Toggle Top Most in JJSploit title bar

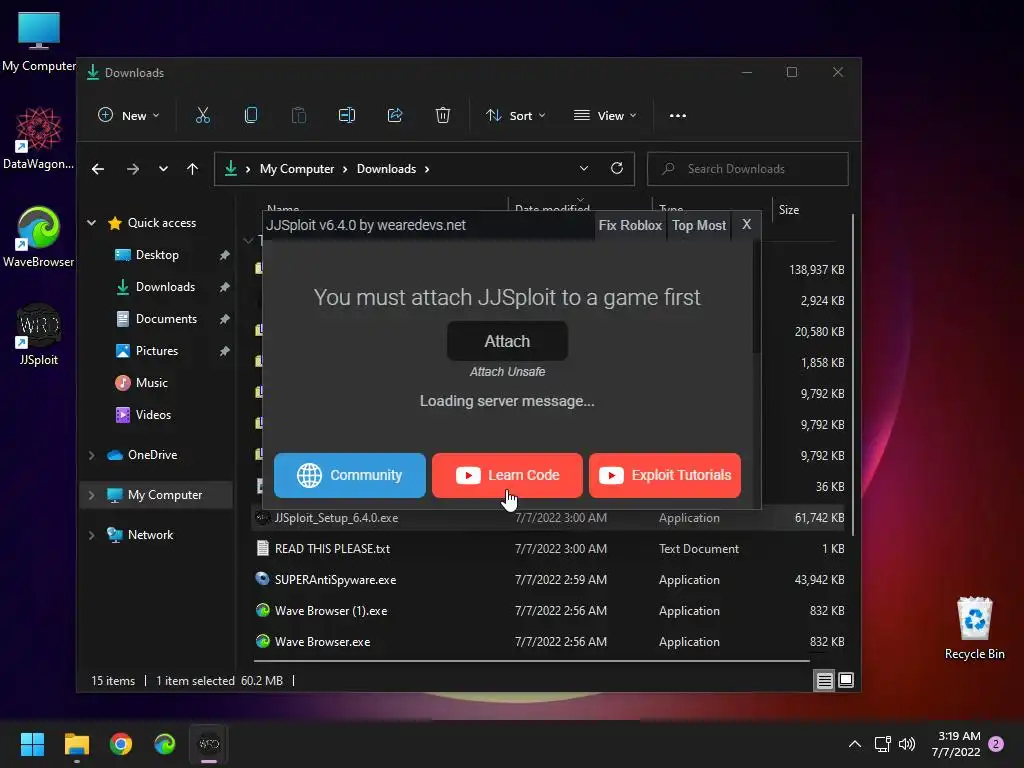point(699,225)
